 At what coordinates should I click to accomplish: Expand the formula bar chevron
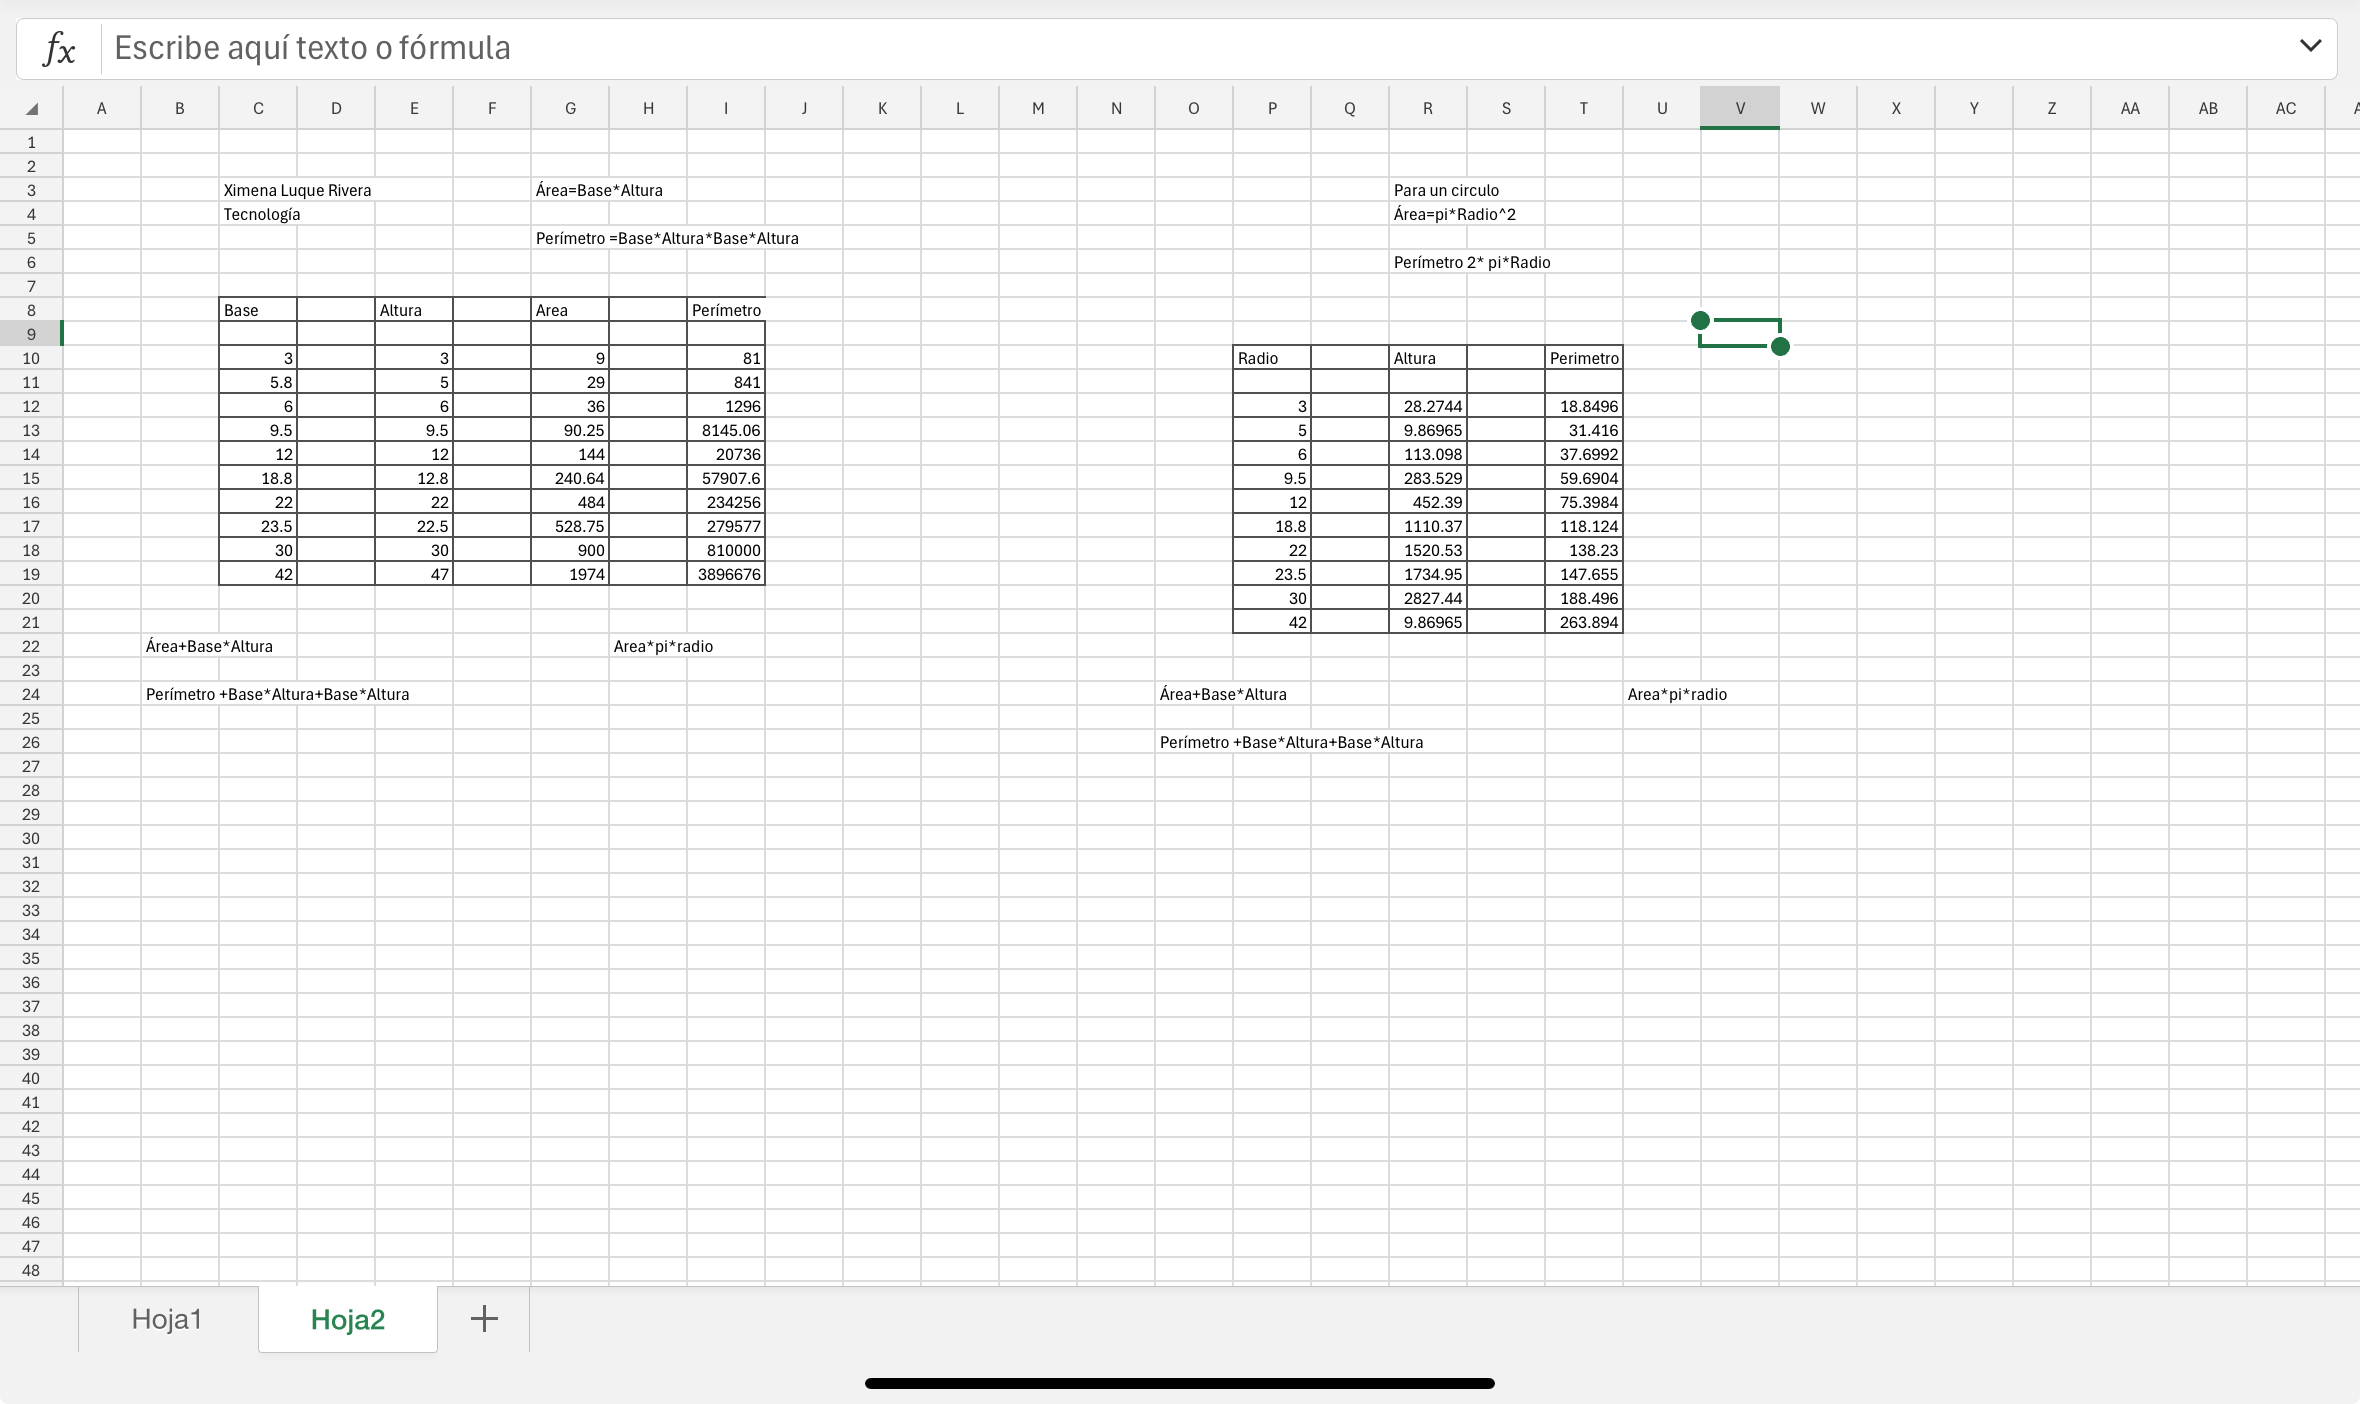click(2310, 46)
